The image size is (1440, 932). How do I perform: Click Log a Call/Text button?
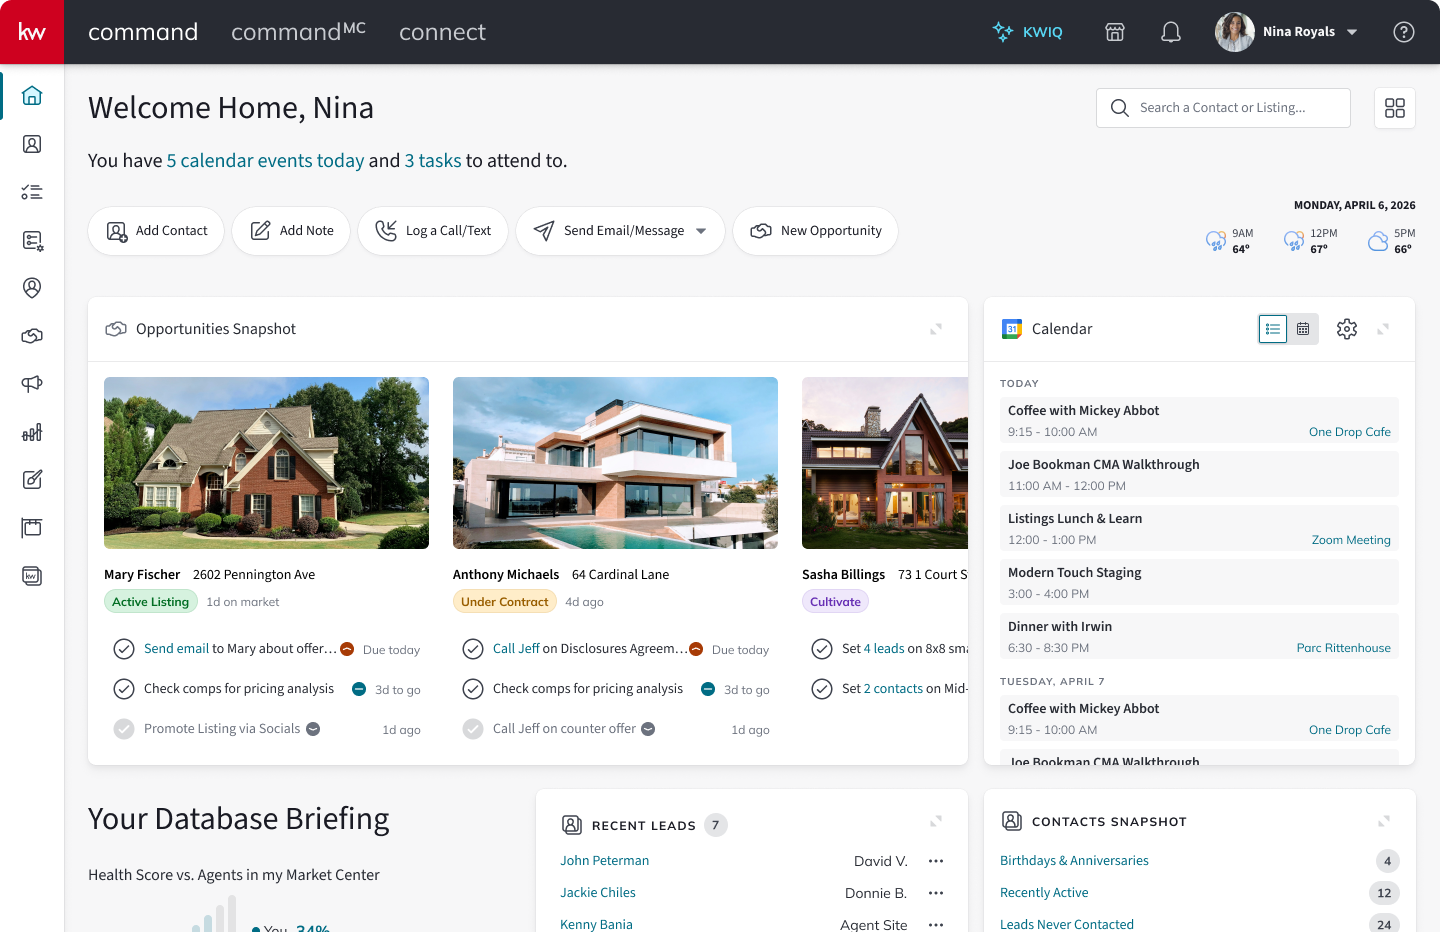click(x=433, y=231)
